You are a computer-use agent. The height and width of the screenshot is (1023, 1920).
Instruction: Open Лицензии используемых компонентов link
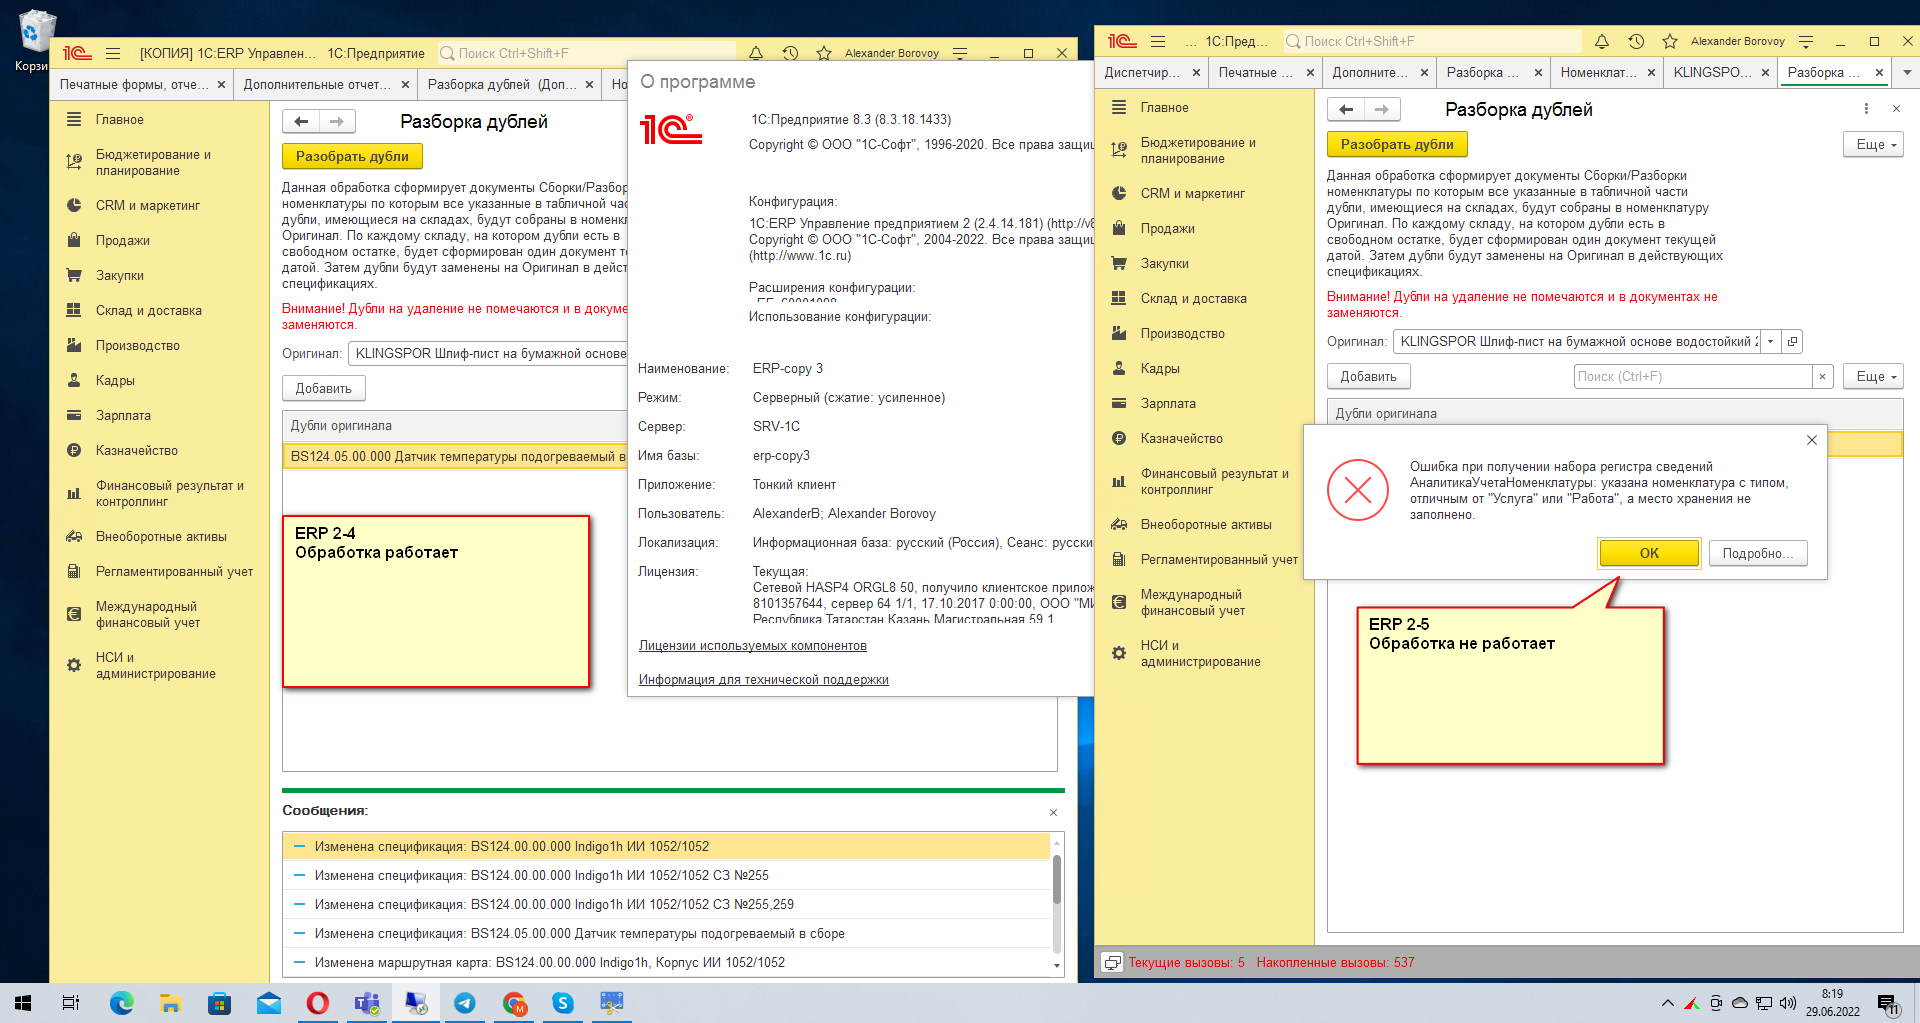point(752,646)
